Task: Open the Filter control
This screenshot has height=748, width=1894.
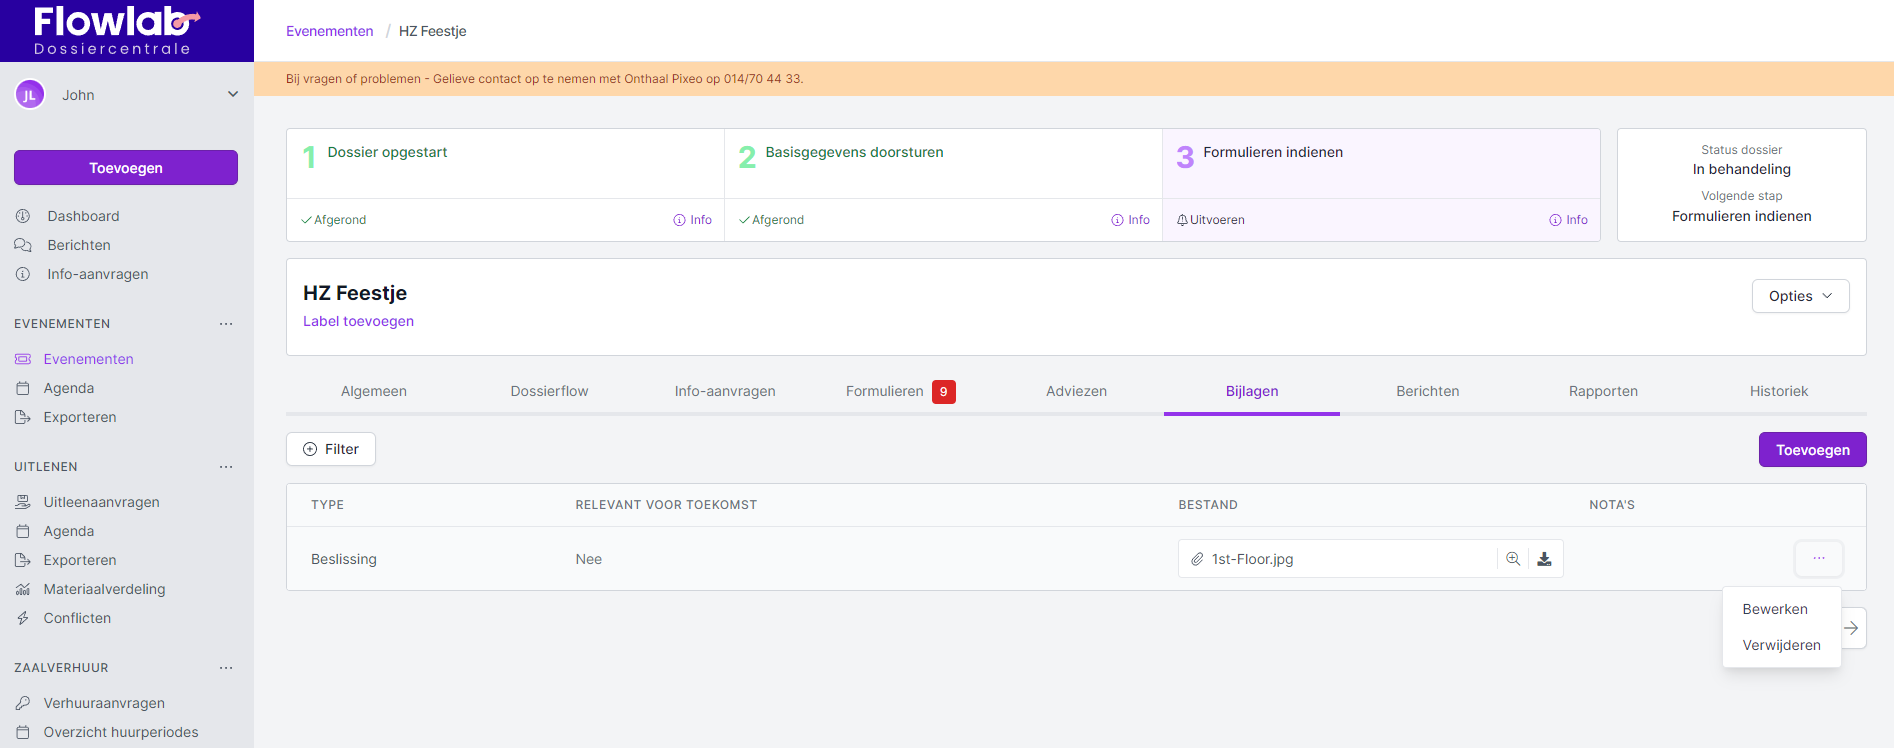Action: coord(331,449)
